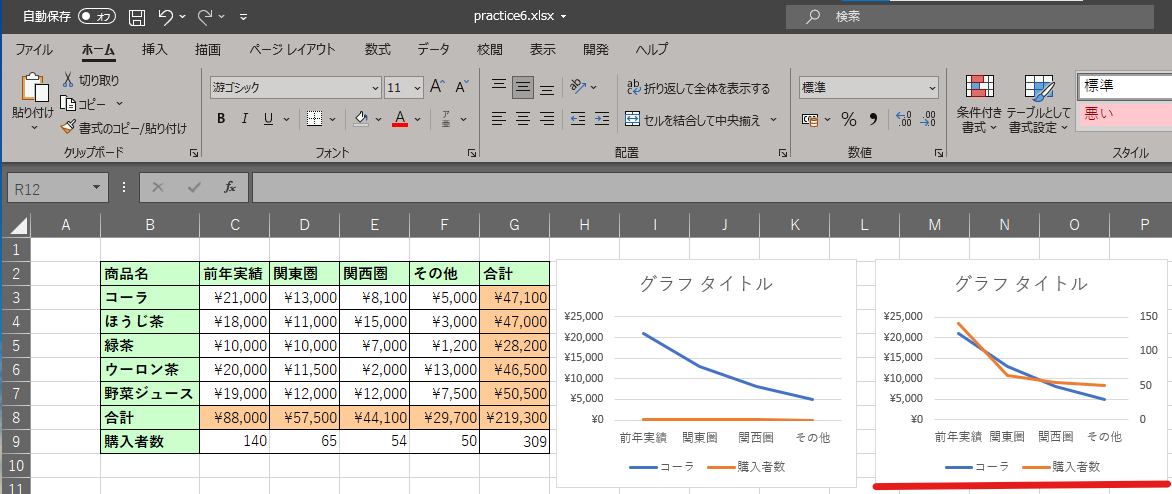Open the 游ゴシック font name combo box

point(295,87)
